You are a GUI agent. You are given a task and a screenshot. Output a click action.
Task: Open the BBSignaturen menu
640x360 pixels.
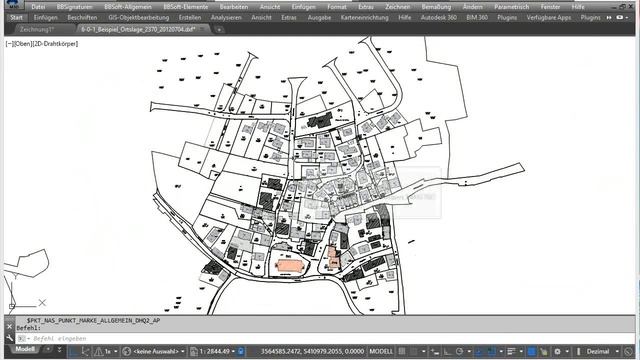click(x=74, y=7)
